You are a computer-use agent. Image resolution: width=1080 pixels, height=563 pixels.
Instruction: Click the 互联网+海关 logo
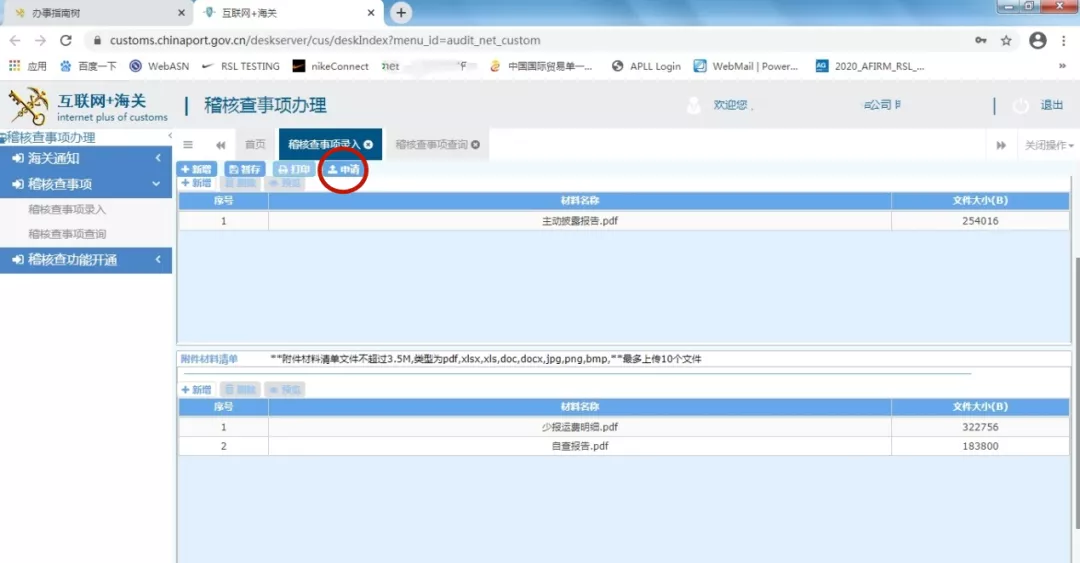click(x=87, y=107)
